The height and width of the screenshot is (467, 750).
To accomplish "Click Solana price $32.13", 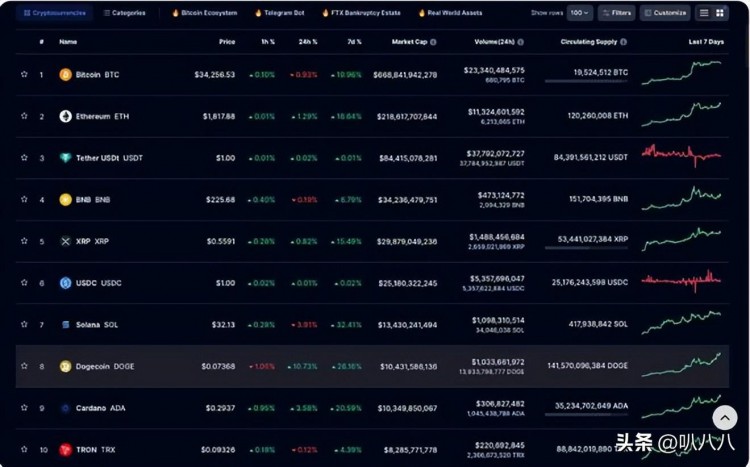I will (x=223, y=325).
